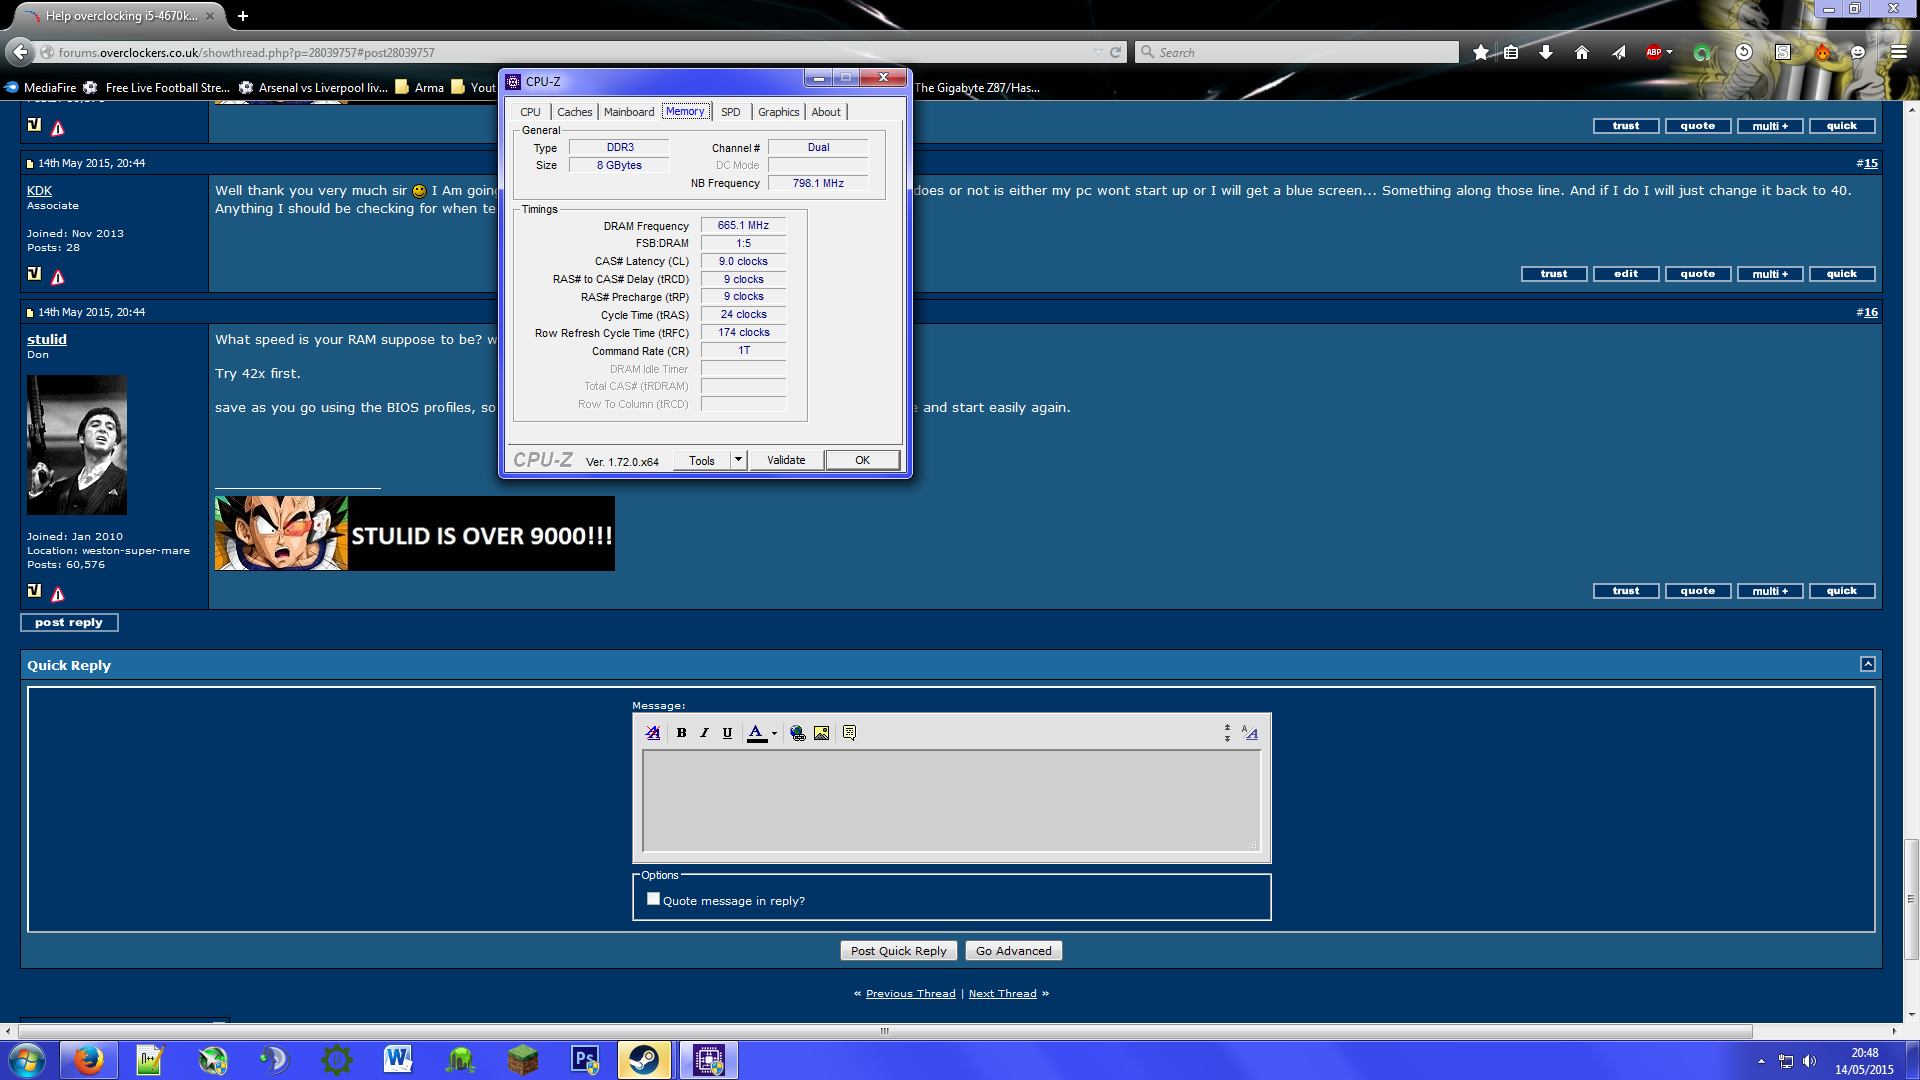
Task: Go to advanced reply editor
Action: point(1014,951)
